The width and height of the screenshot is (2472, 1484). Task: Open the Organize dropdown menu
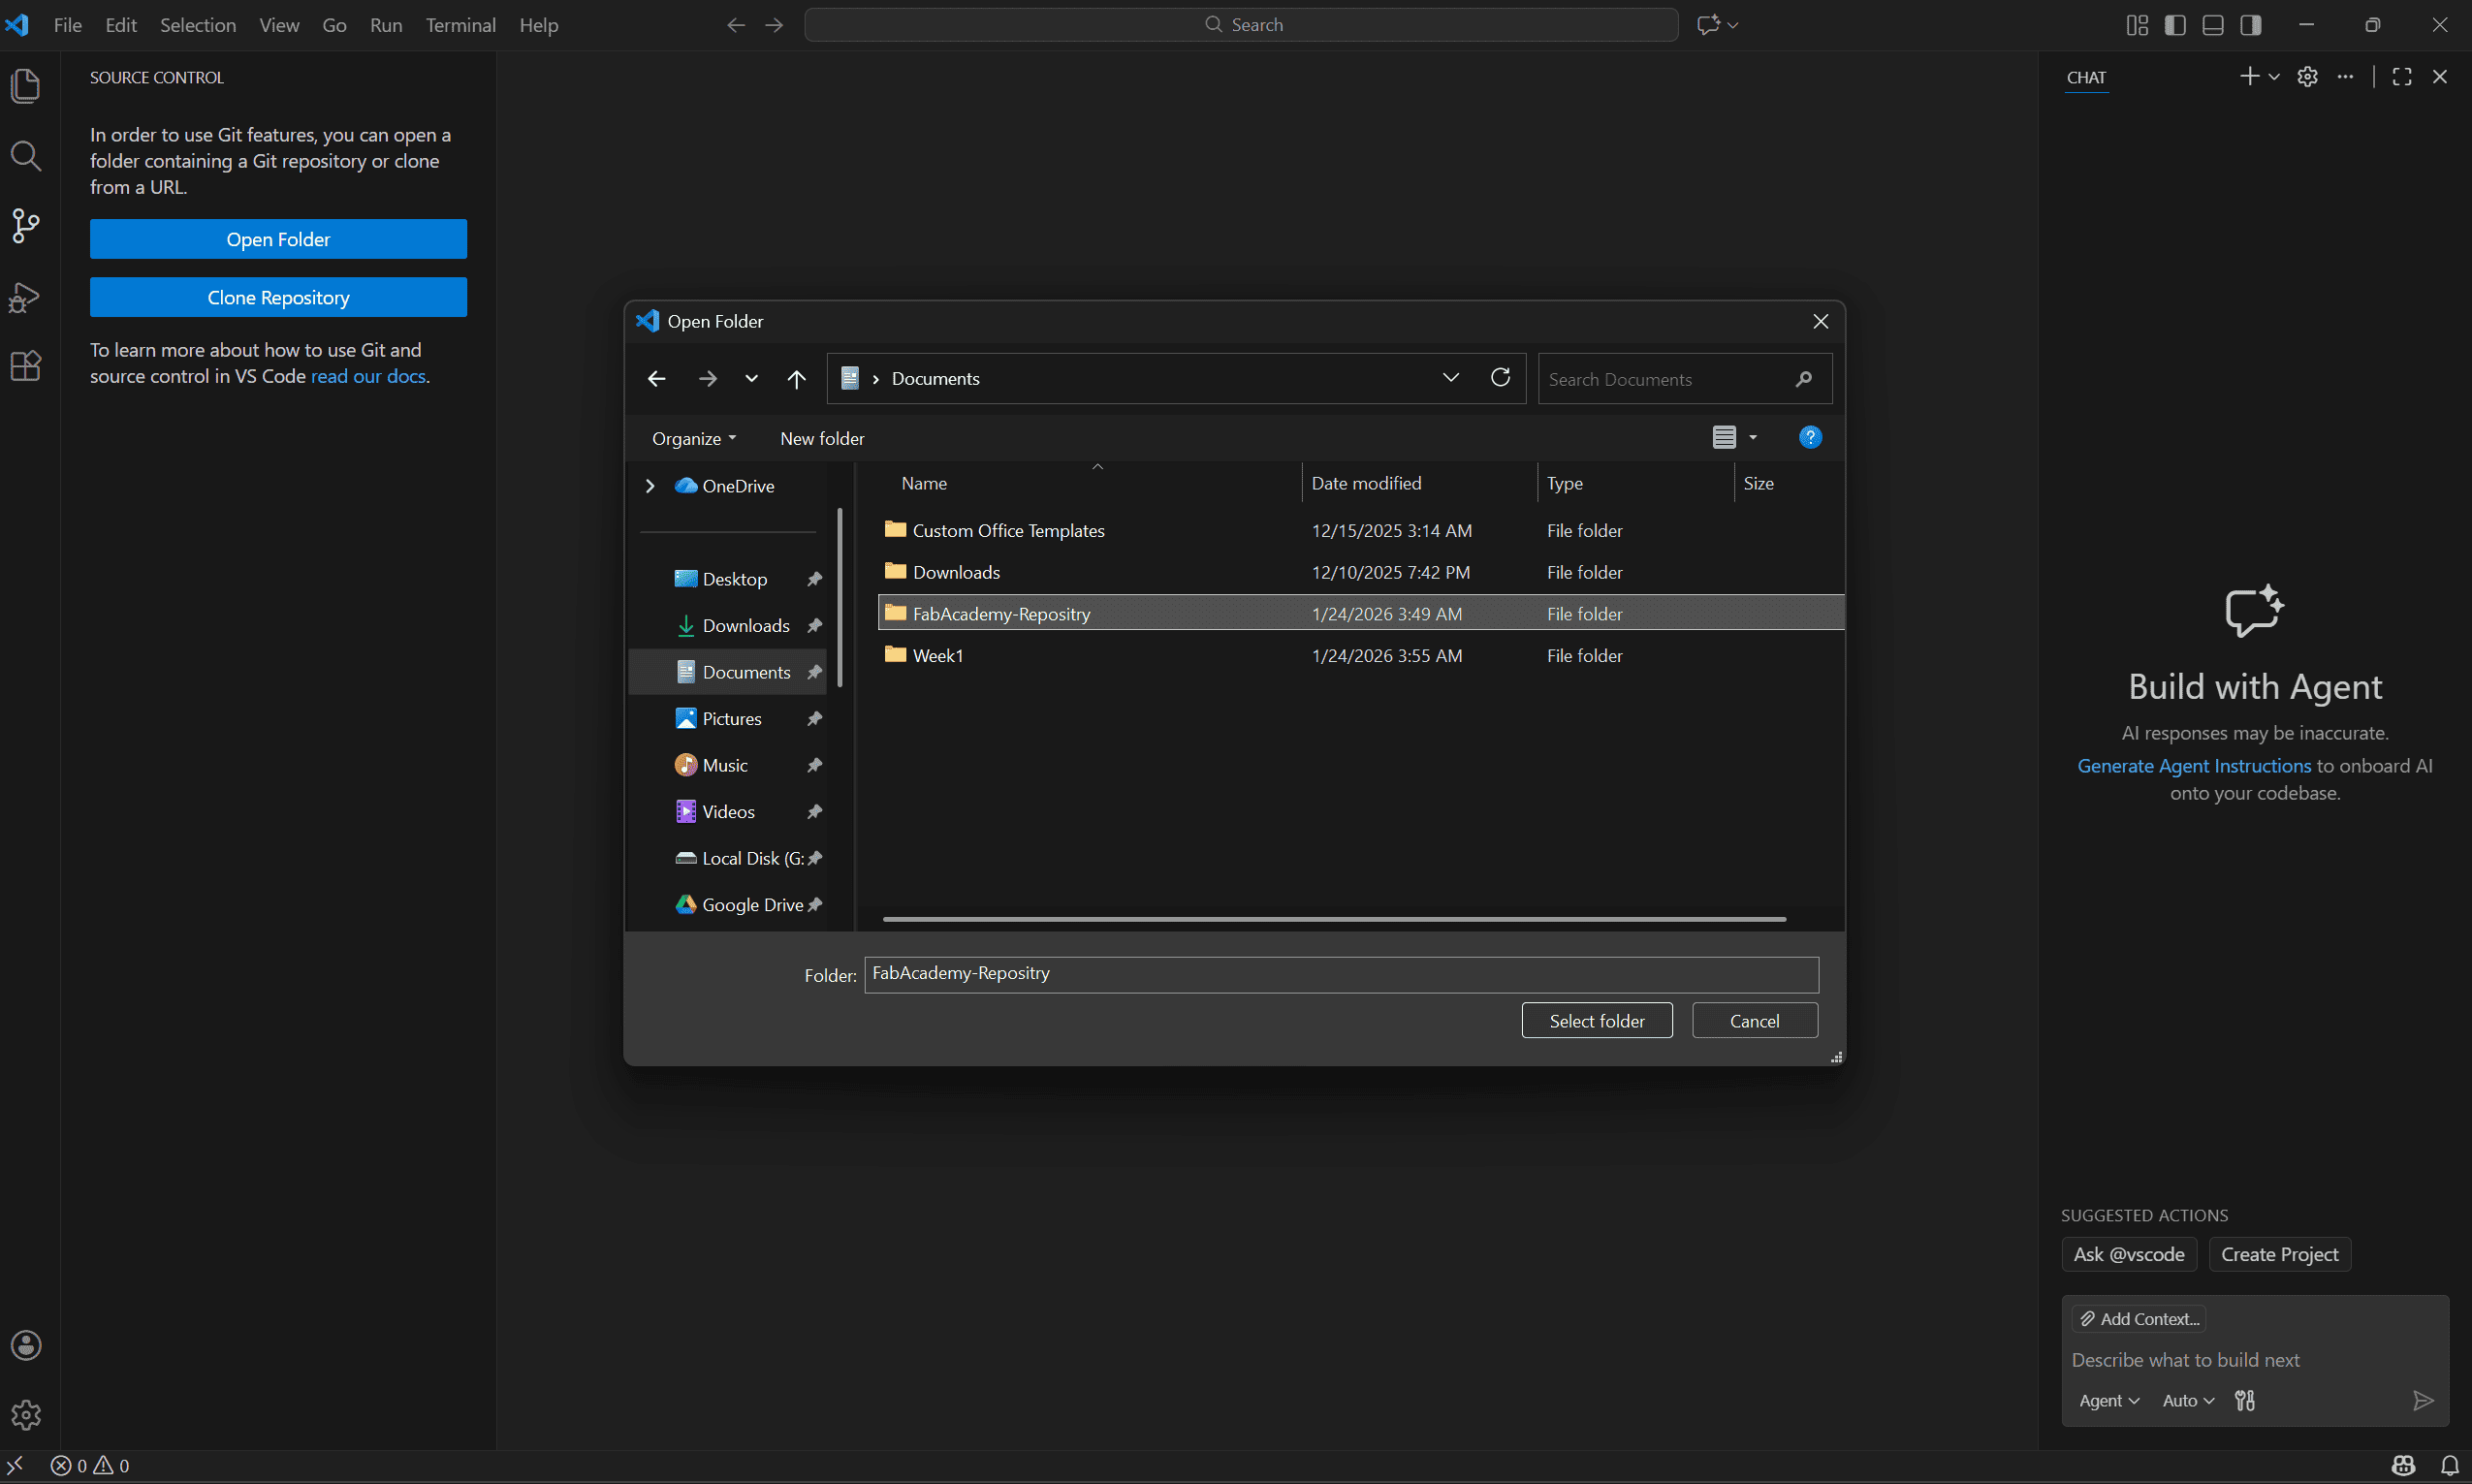[x=693, y=439]
